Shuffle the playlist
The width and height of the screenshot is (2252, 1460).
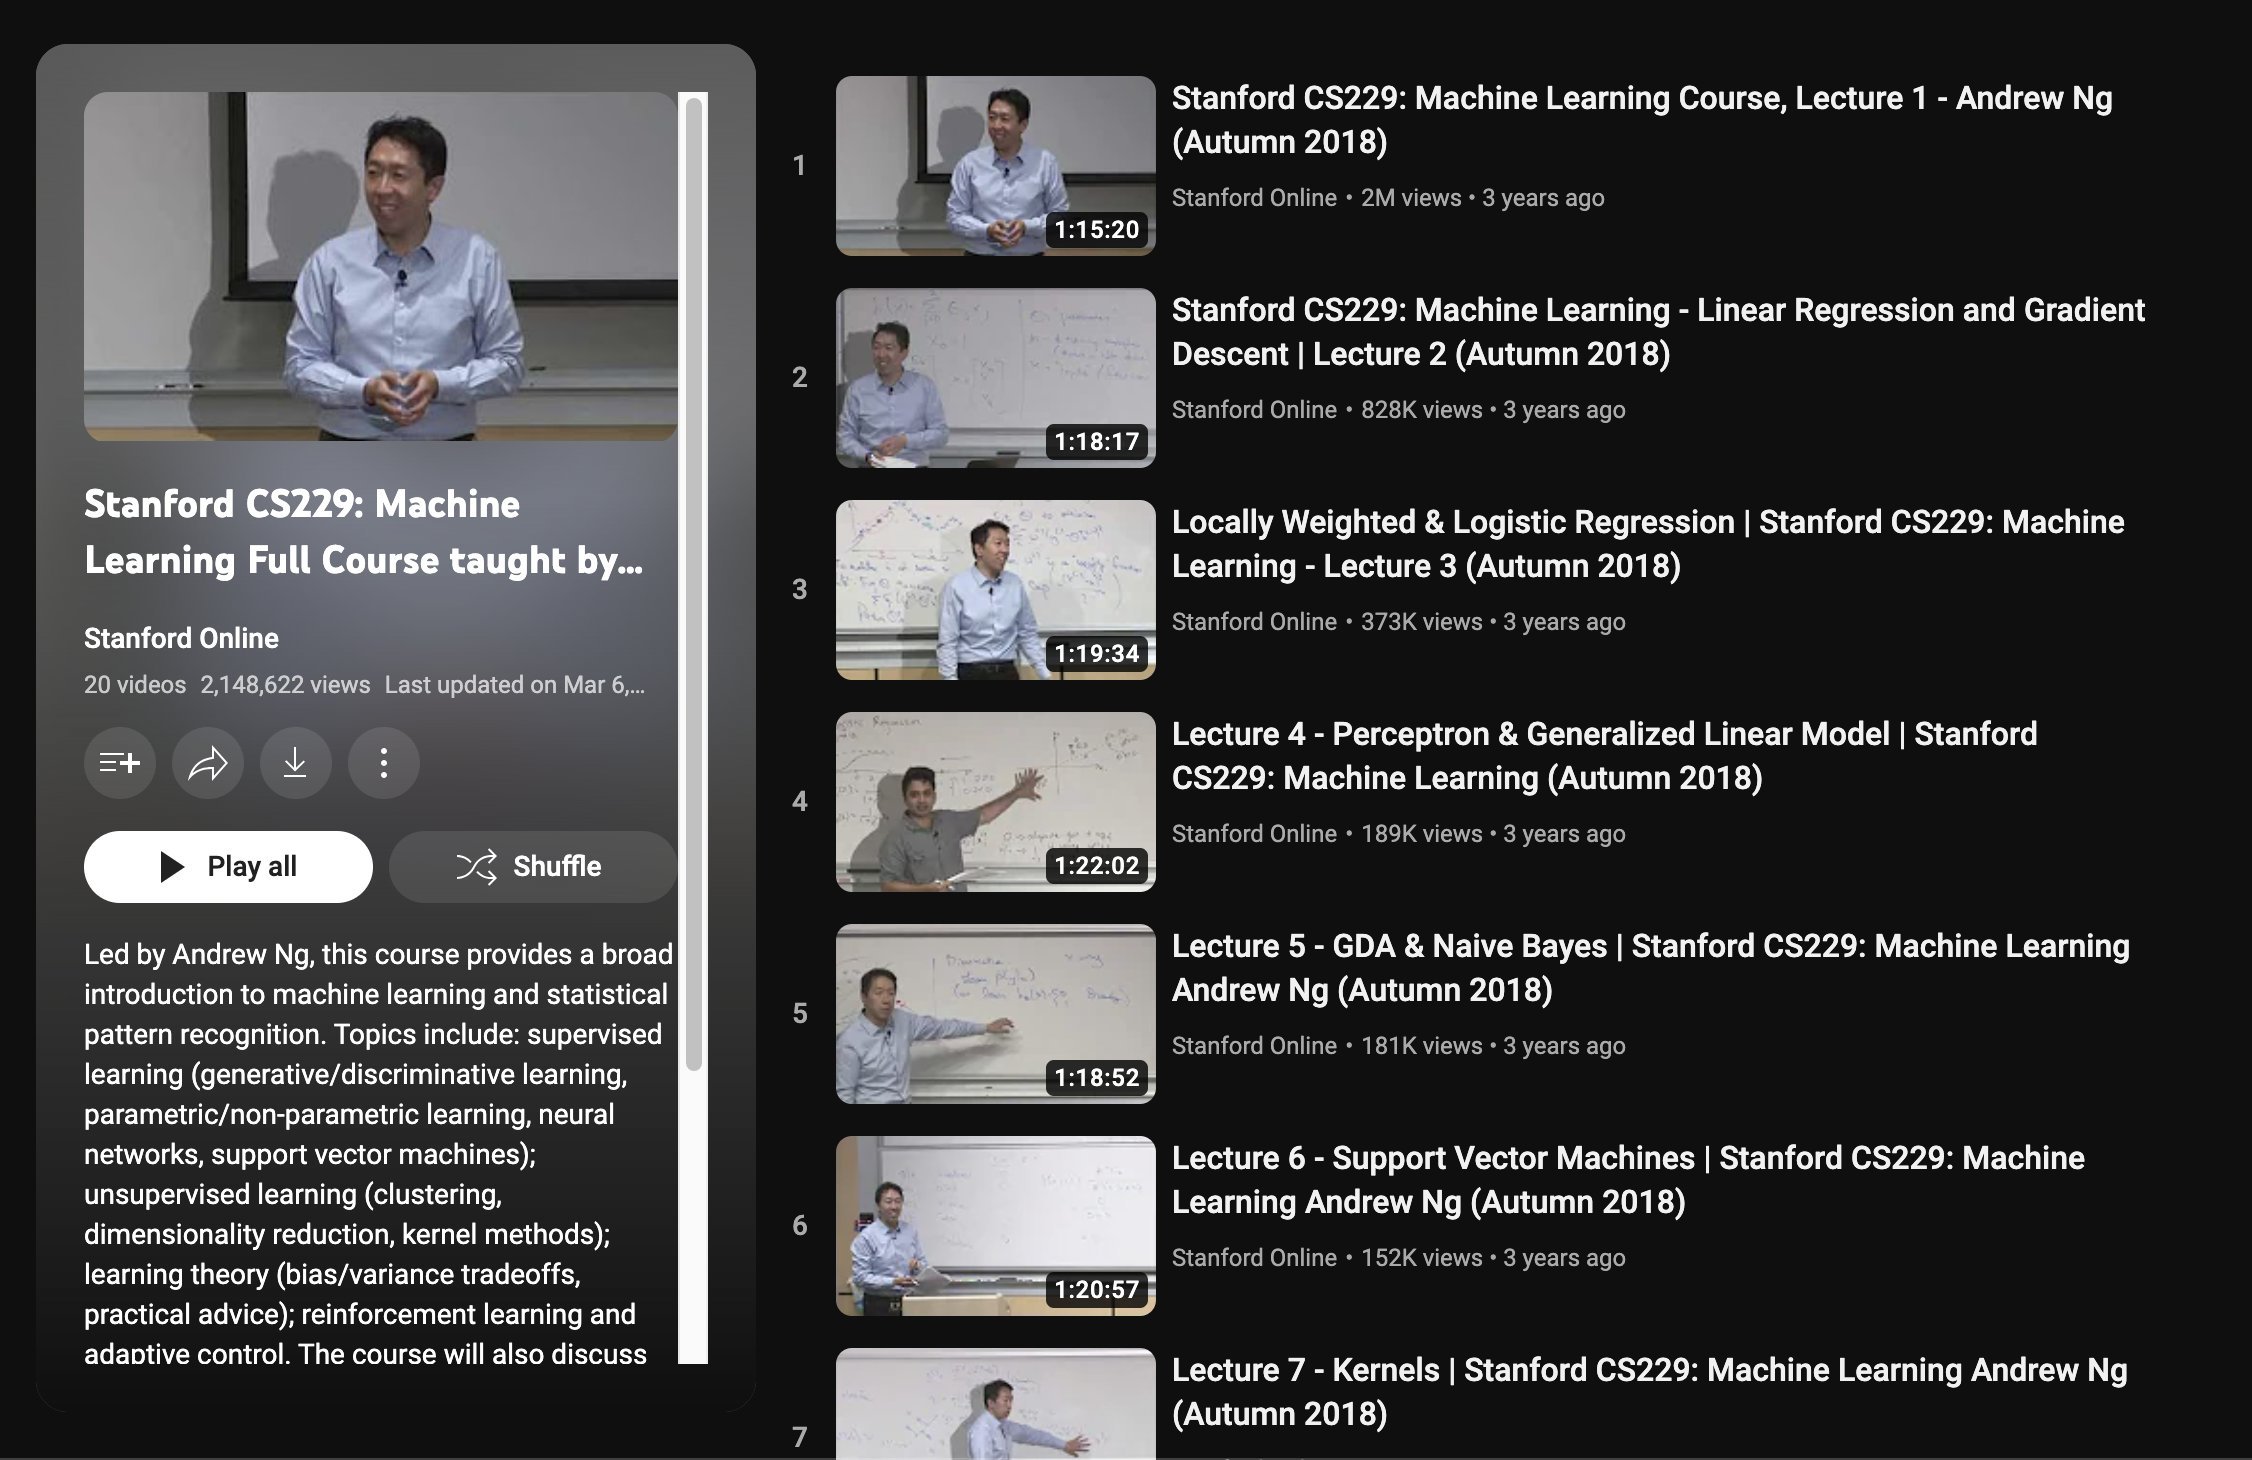[533, 866]
